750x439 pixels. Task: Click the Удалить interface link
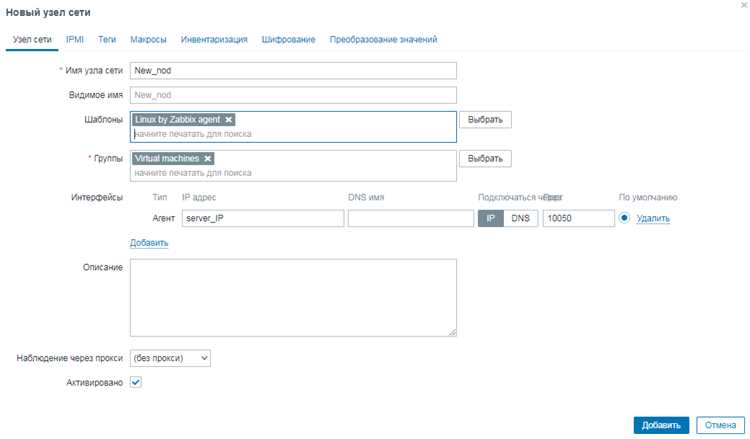[x=653, y=218]
